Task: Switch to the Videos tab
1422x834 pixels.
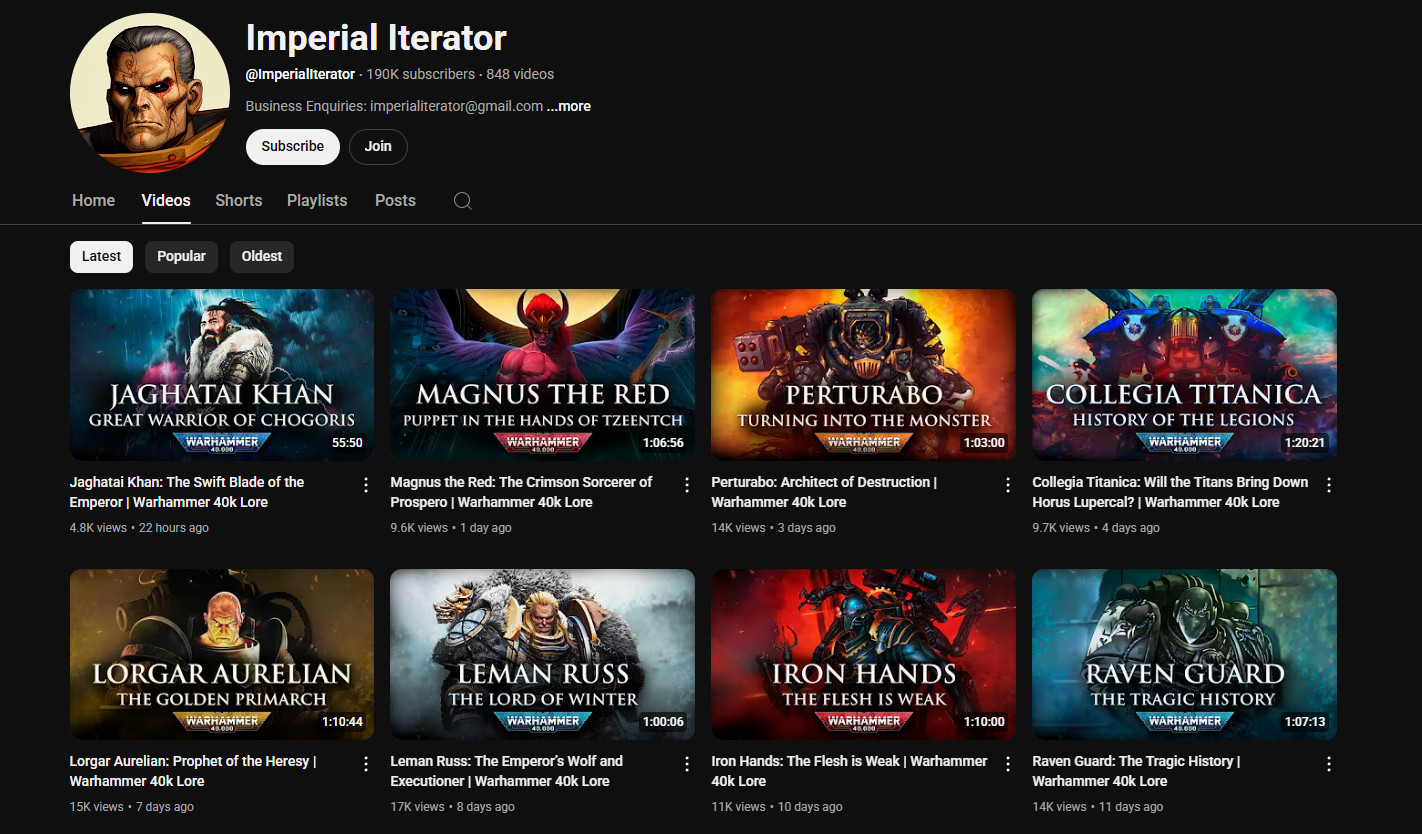Action: [166, 201]
